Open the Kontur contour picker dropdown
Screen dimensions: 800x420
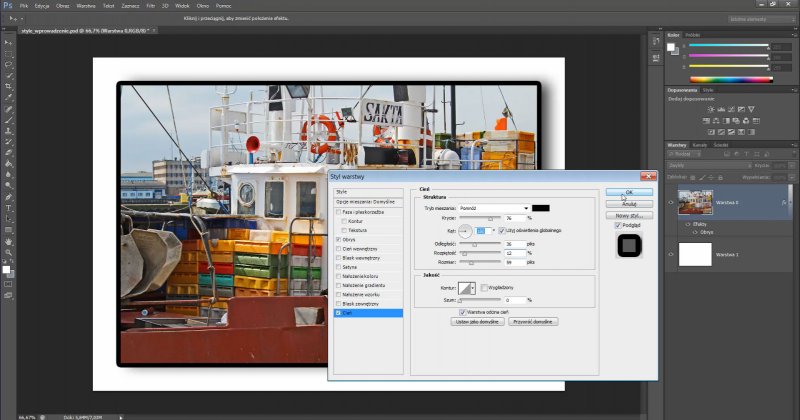[475, 288]
